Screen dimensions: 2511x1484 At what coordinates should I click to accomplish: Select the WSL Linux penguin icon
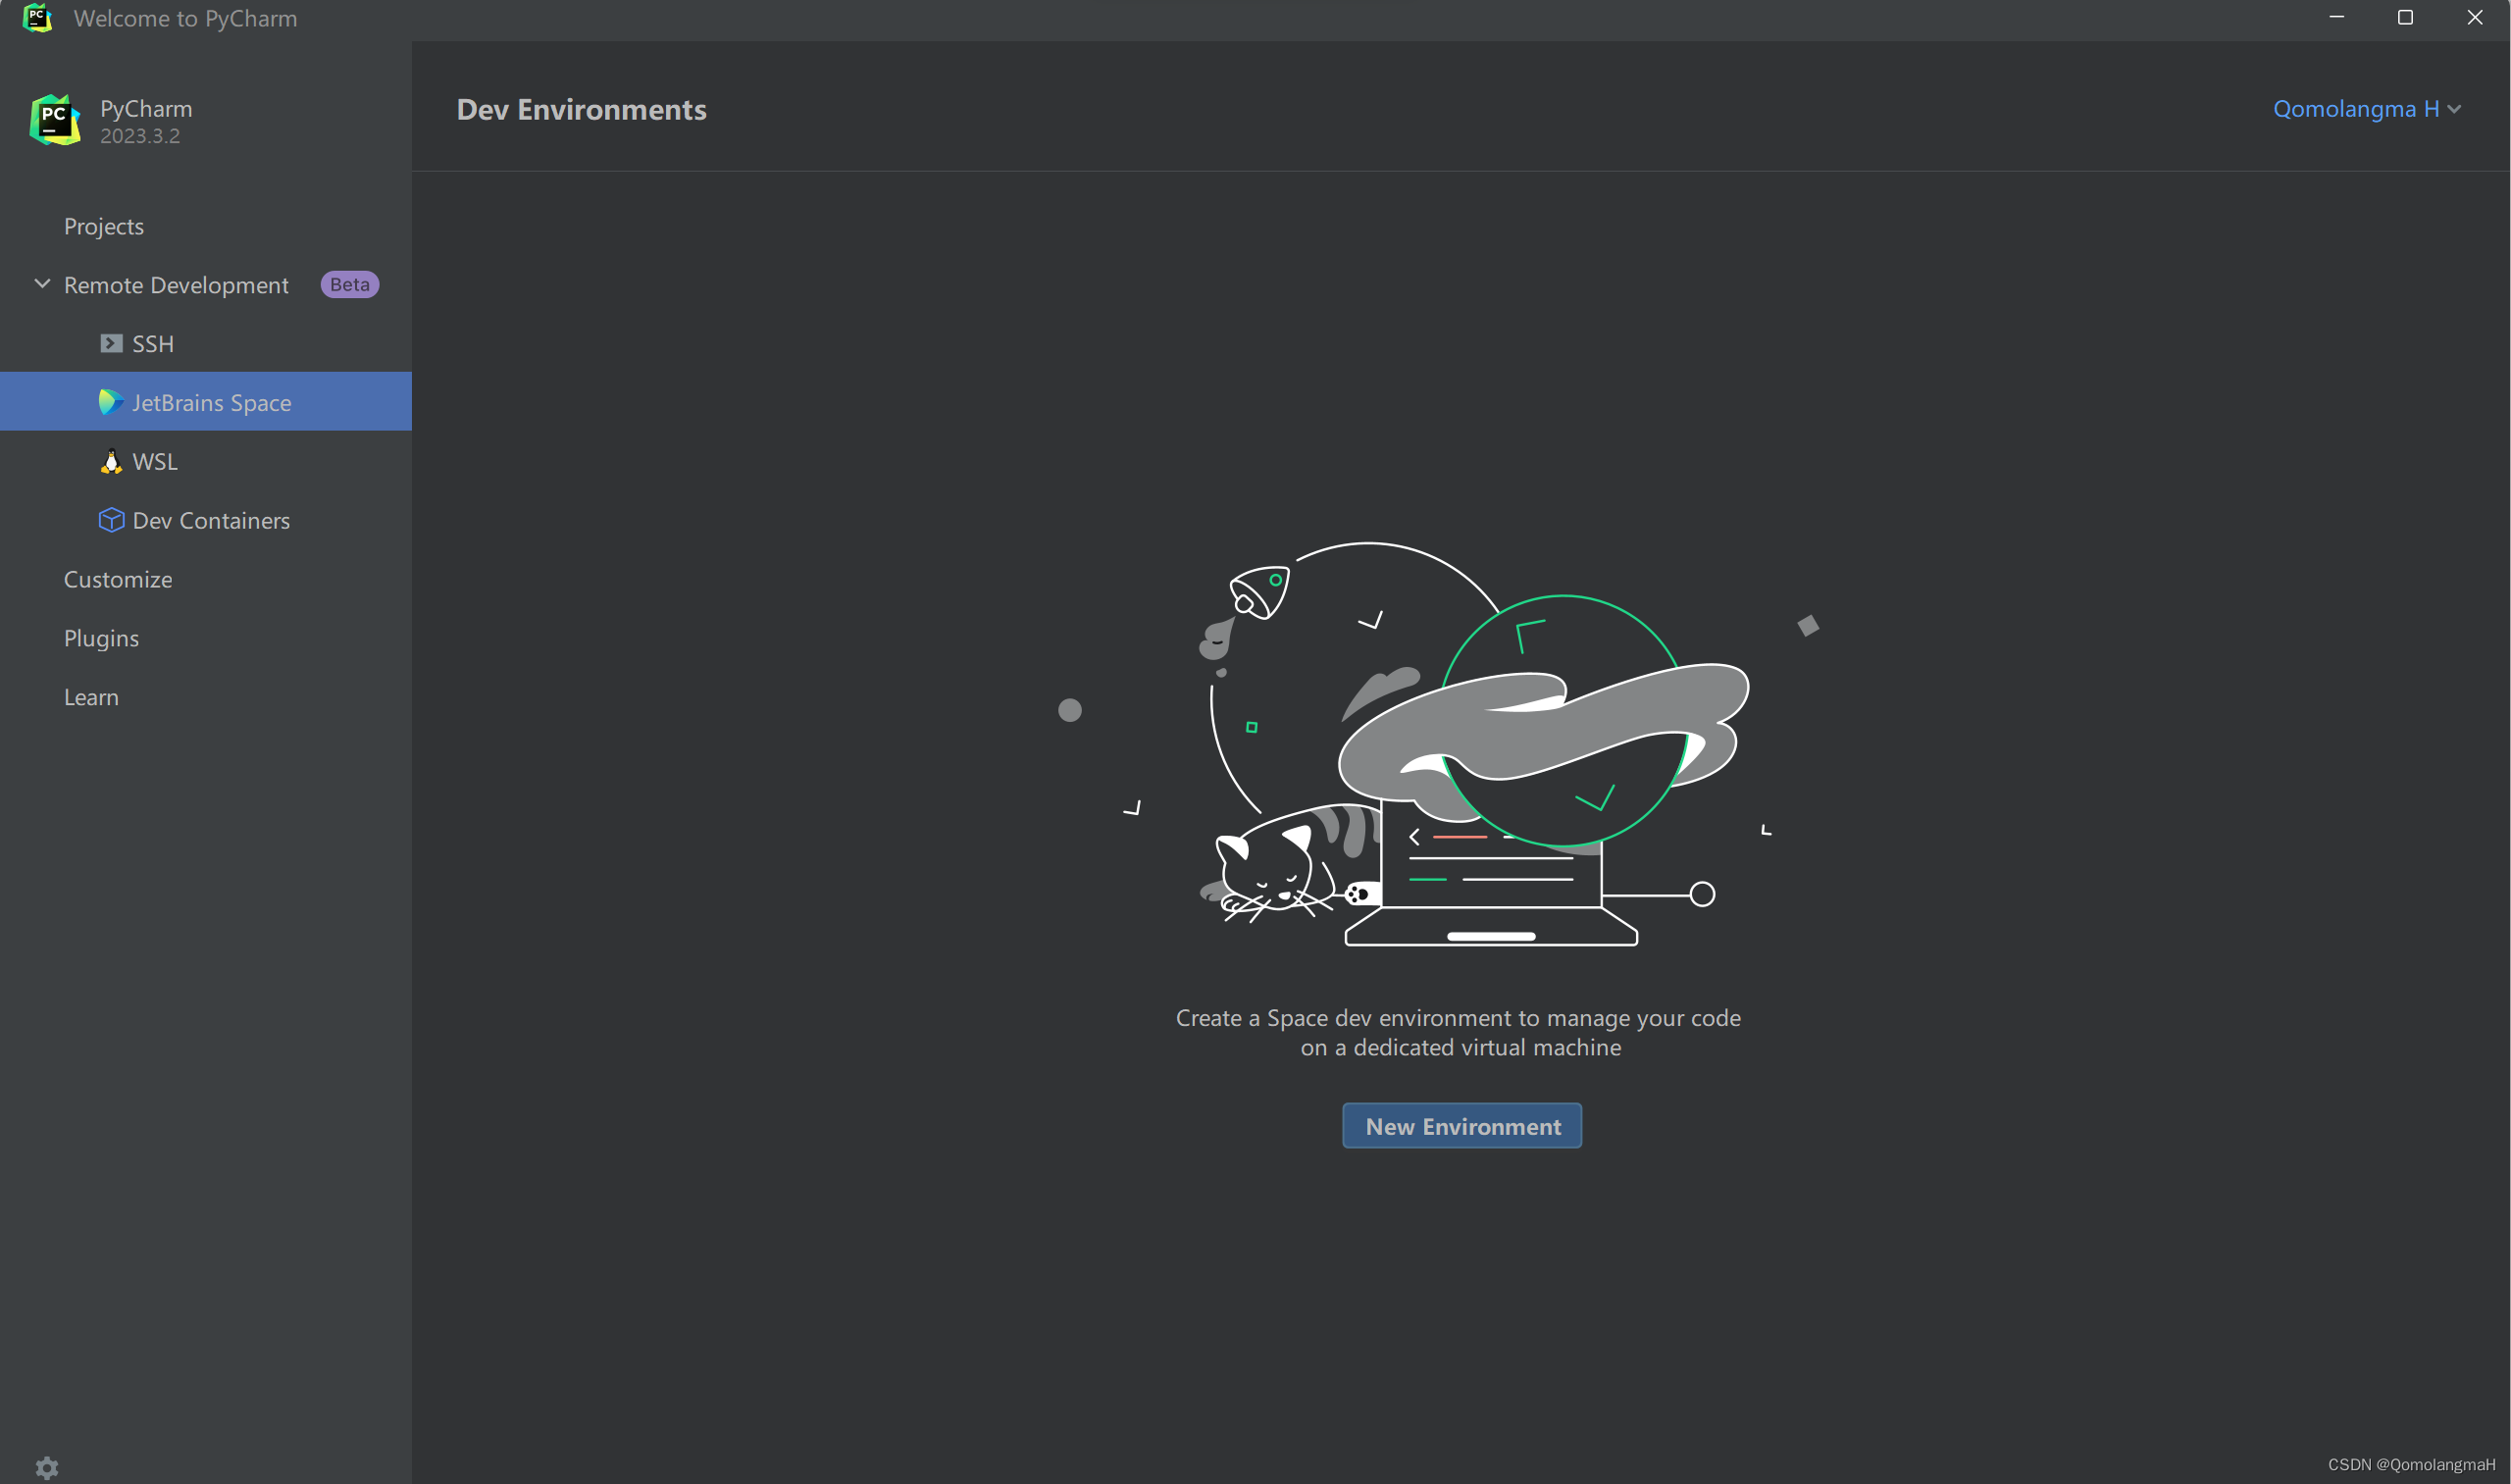point(111,461)
